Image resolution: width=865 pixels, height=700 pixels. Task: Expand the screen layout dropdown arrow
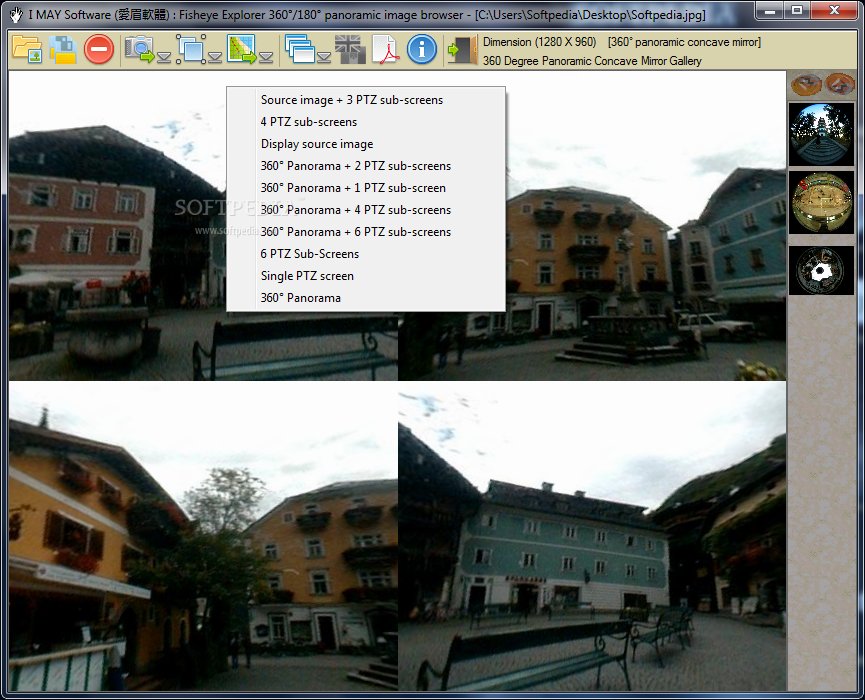pos(324,57)
